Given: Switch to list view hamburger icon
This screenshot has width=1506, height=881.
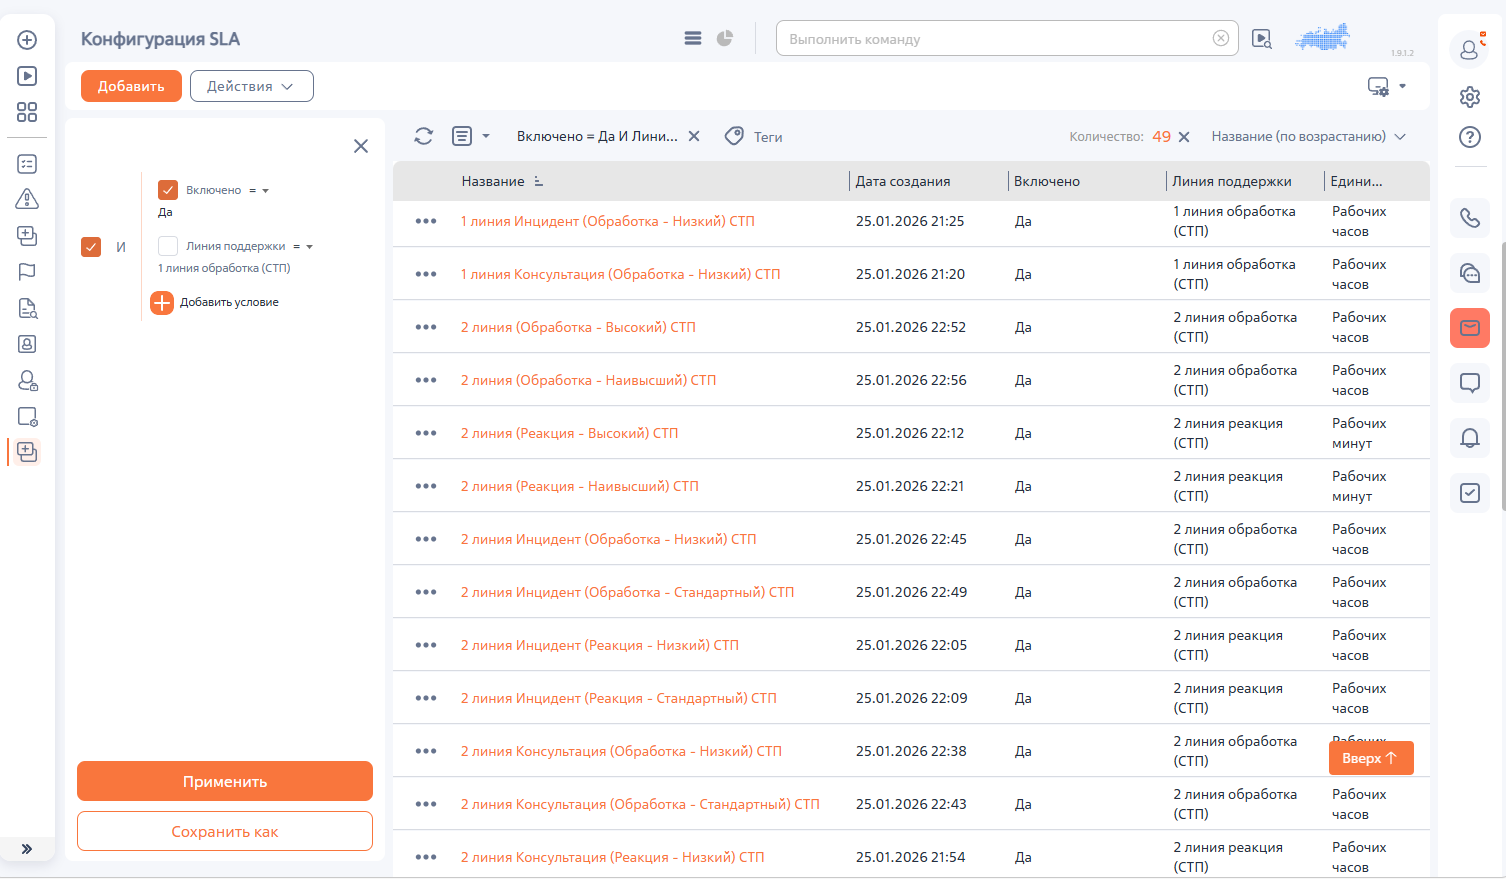Looking at the screenshot, I should (692, 38).
